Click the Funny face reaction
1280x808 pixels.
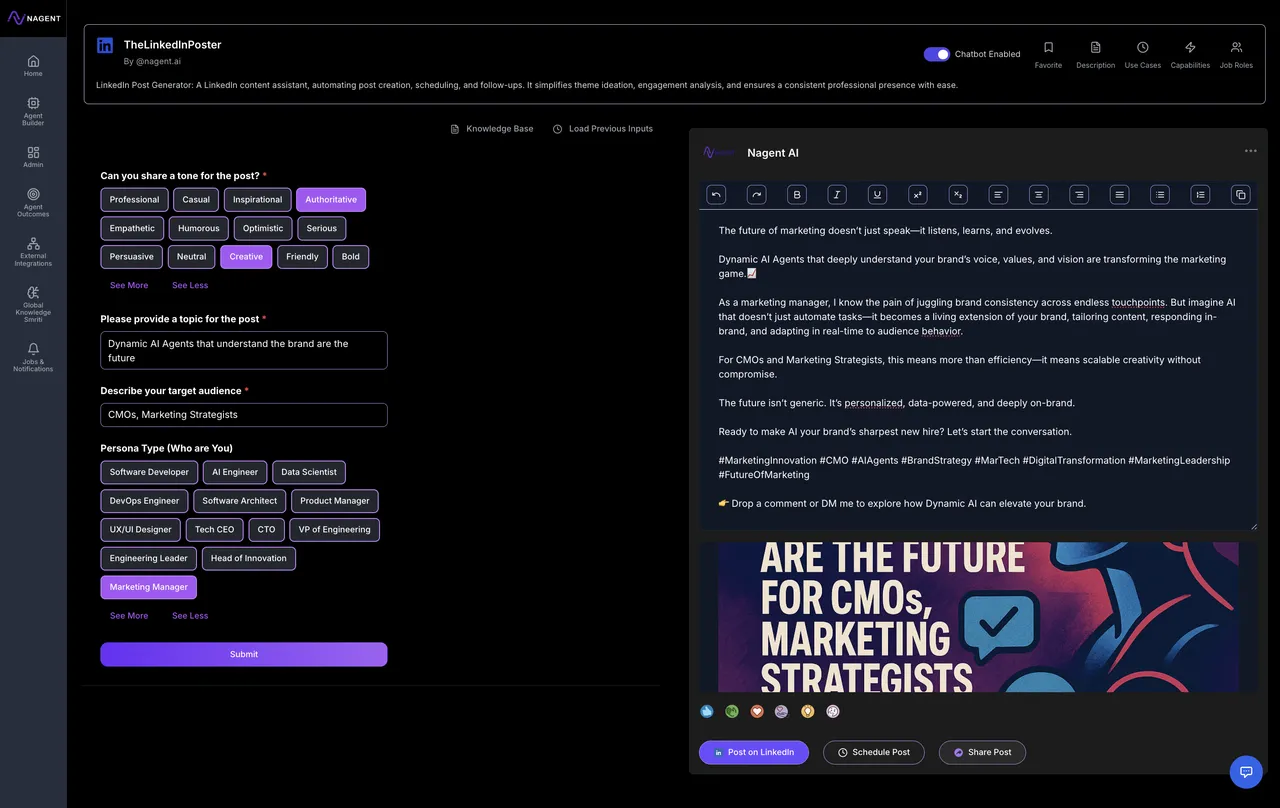click(833, 712)
